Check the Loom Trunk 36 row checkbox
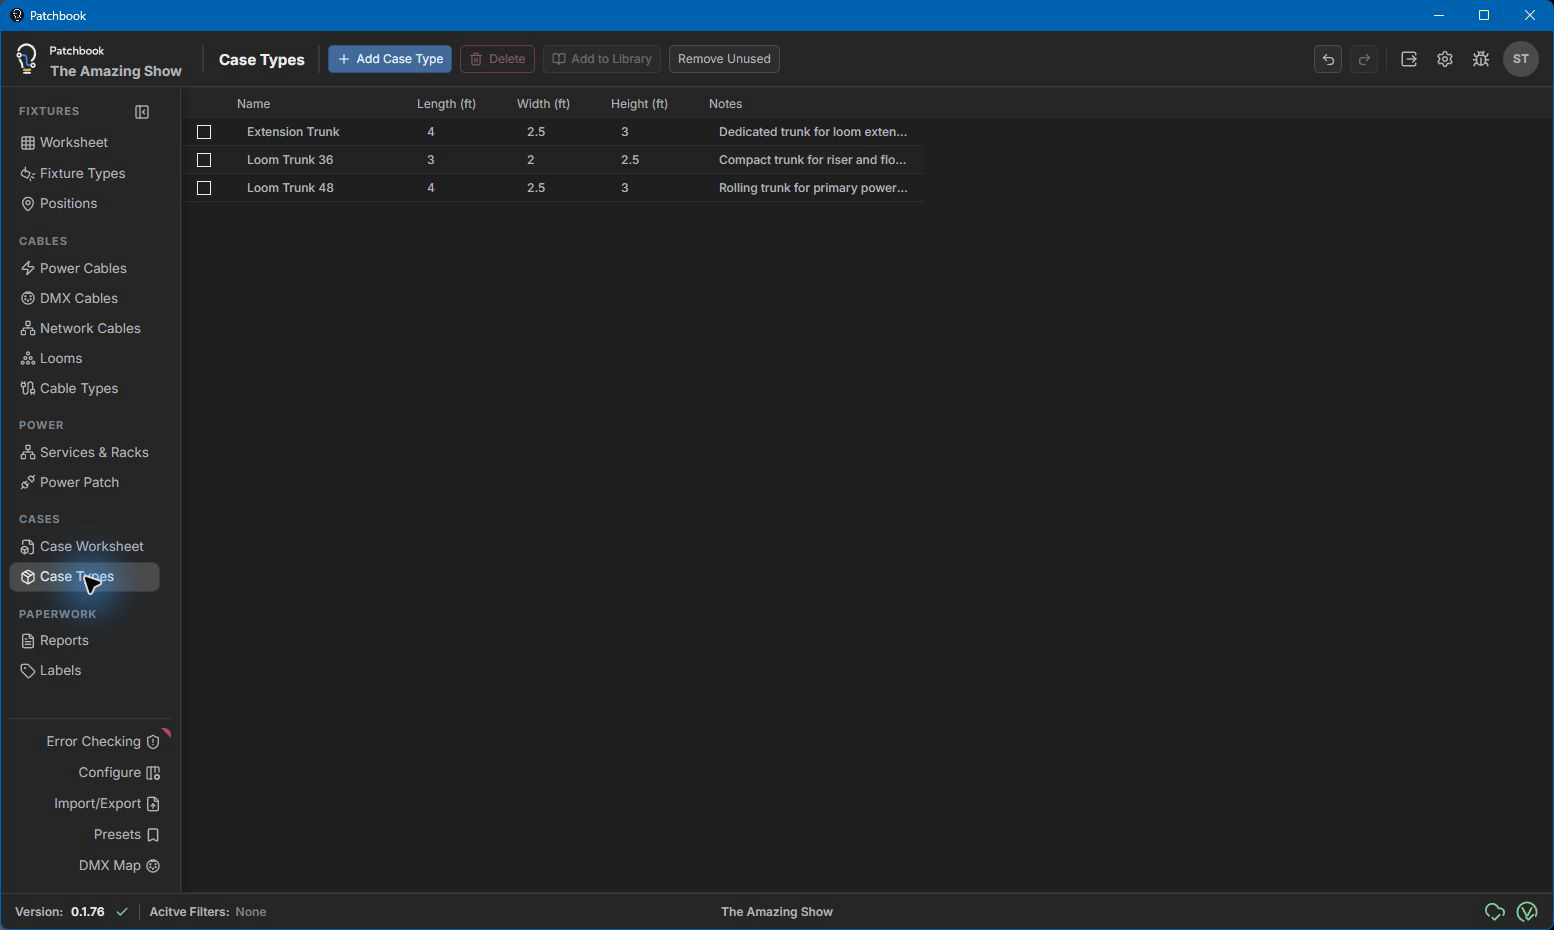This screenshot has height=930, width=1554. tap(204, 160)
